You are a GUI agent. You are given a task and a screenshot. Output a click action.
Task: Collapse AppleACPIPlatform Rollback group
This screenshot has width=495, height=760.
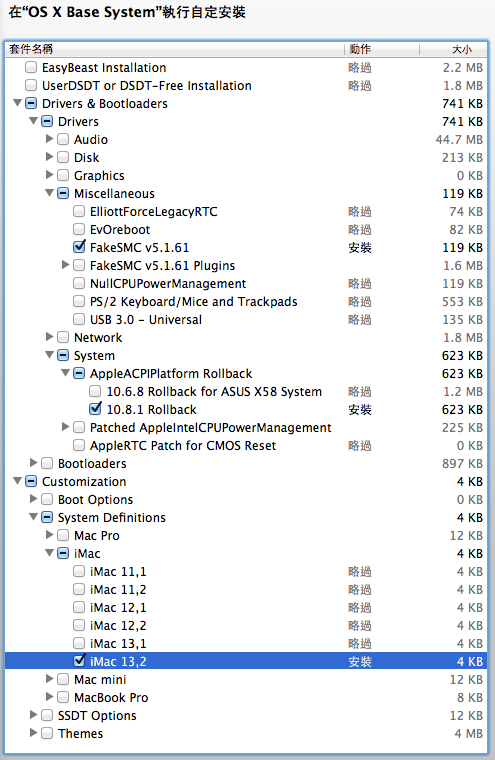[x=65, y=373]
